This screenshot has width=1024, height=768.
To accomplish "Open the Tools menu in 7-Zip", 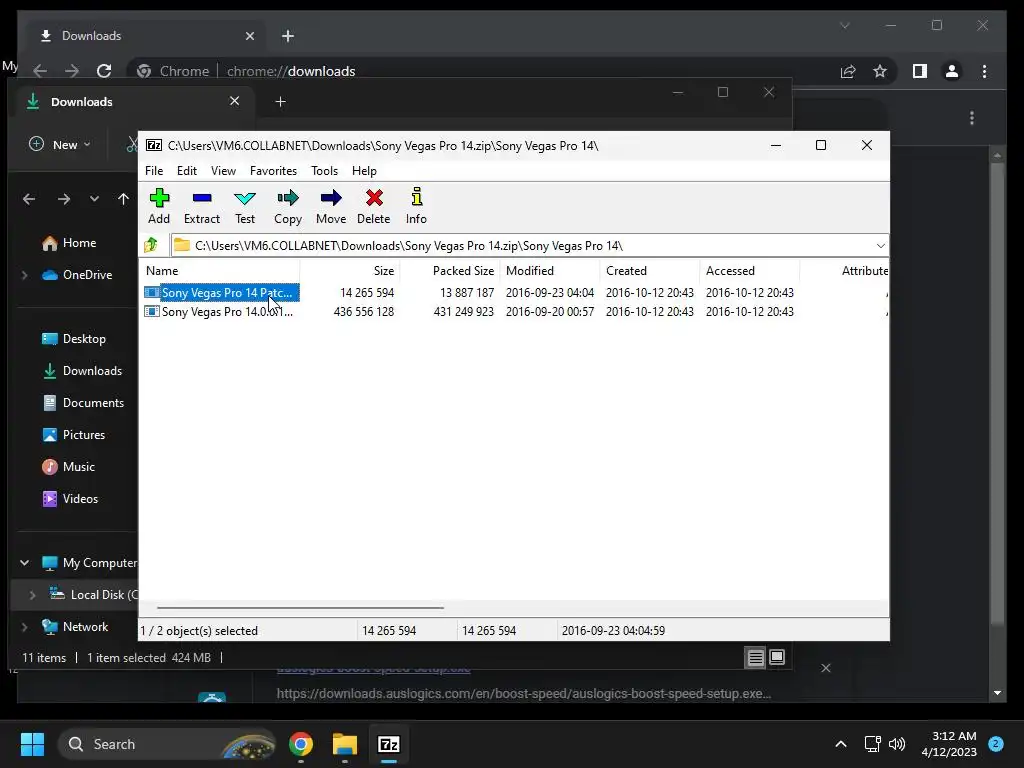I will click(324, 170).
